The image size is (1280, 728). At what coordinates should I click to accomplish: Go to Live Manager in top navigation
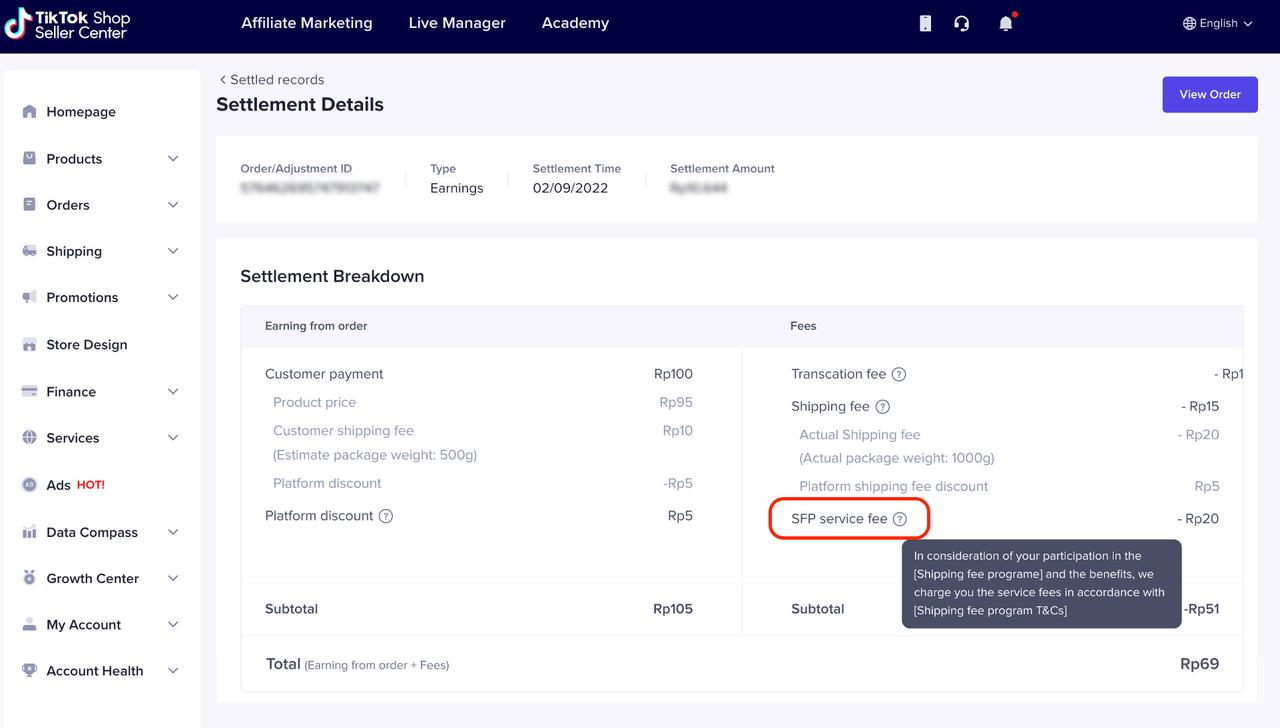[457, 23]
